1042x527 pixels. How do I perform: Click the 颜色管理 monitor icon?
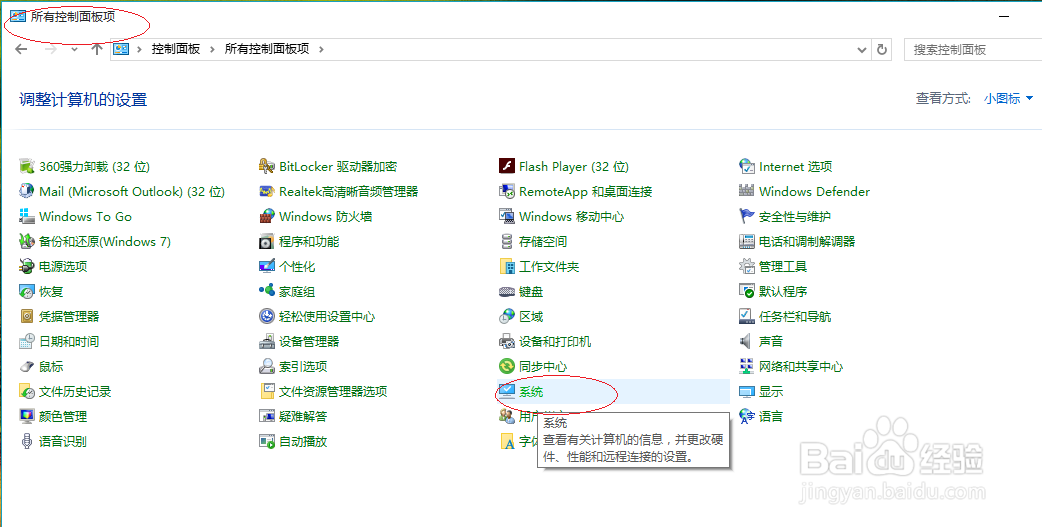(x=27, y=417)
